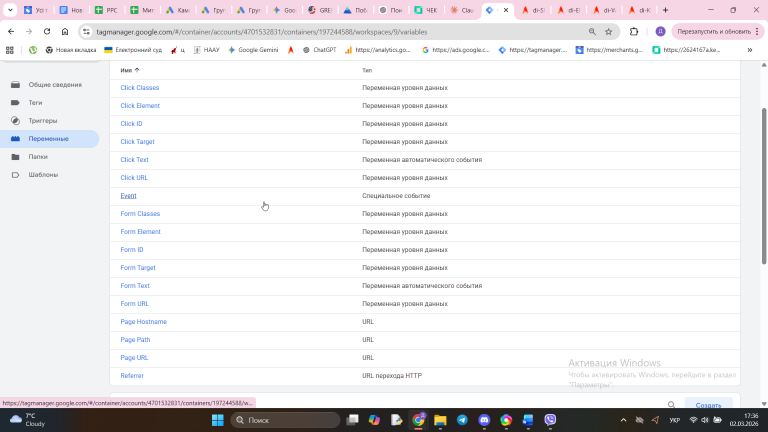The height and width of the screenshot is (432, 768).
Task: Open the Referrer variable
Action: [132, 376]
